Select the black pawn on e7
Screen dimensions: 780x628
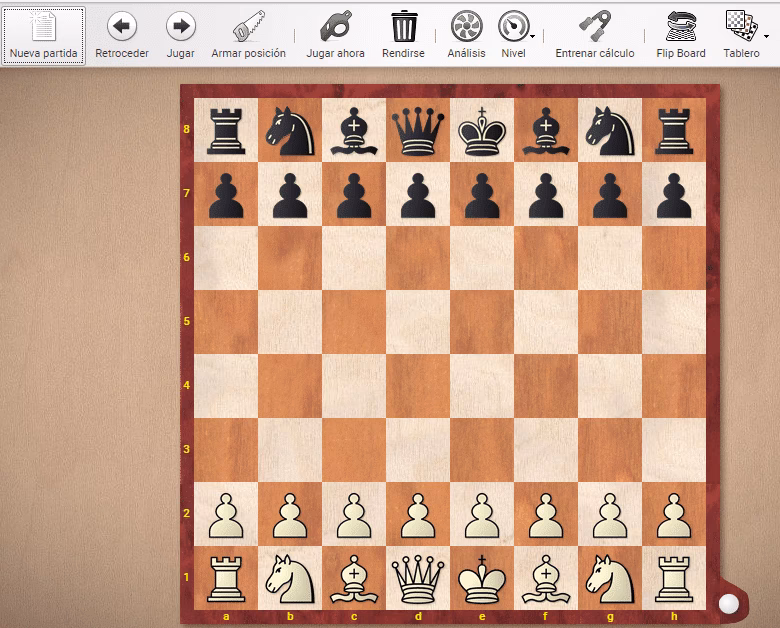point(482,195)
